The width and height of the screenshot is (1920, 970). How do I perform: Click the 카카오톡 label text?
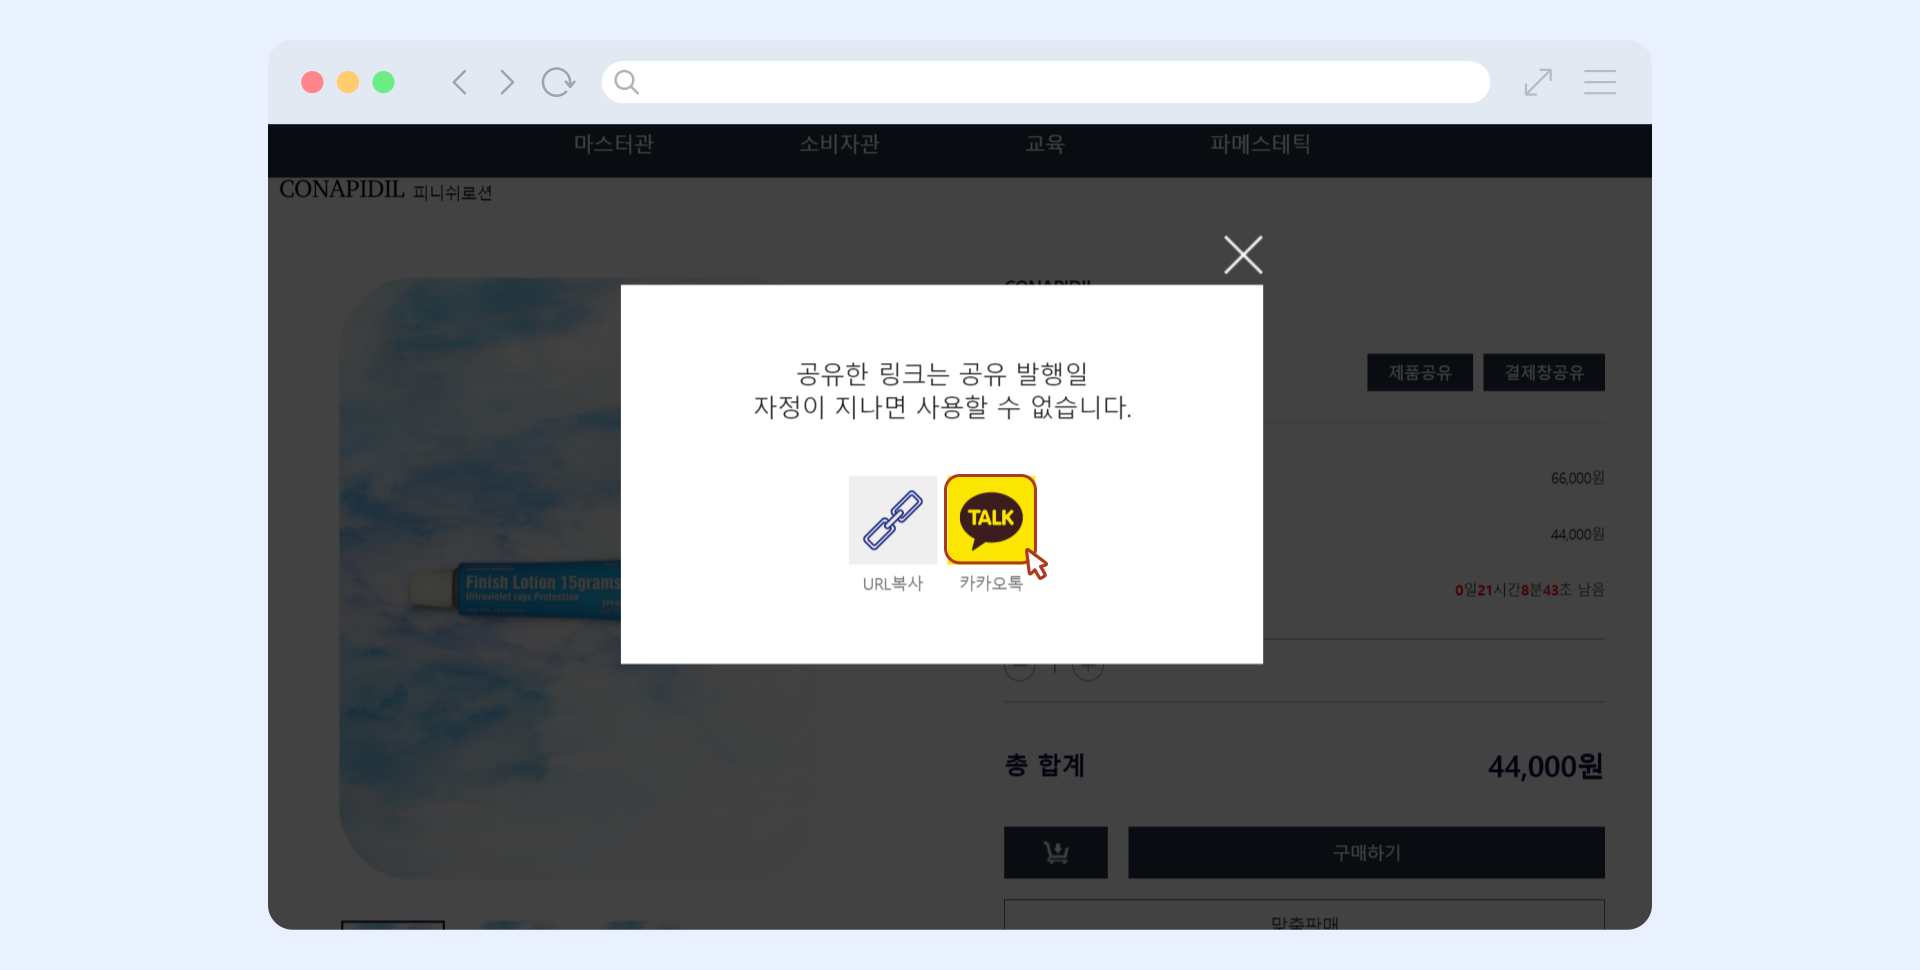(x=991, y=582)
